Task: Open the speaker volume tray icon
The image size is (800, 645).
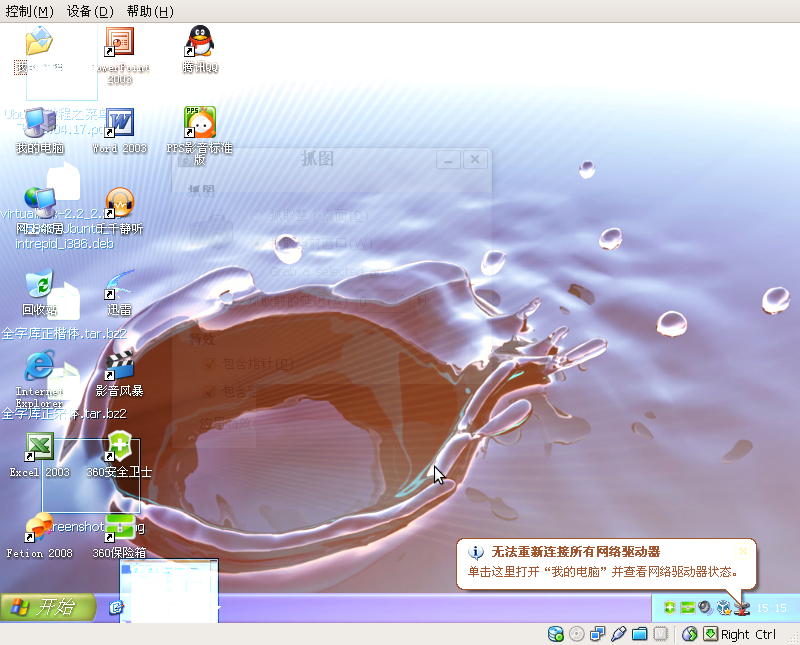Action: pos(705,608)
